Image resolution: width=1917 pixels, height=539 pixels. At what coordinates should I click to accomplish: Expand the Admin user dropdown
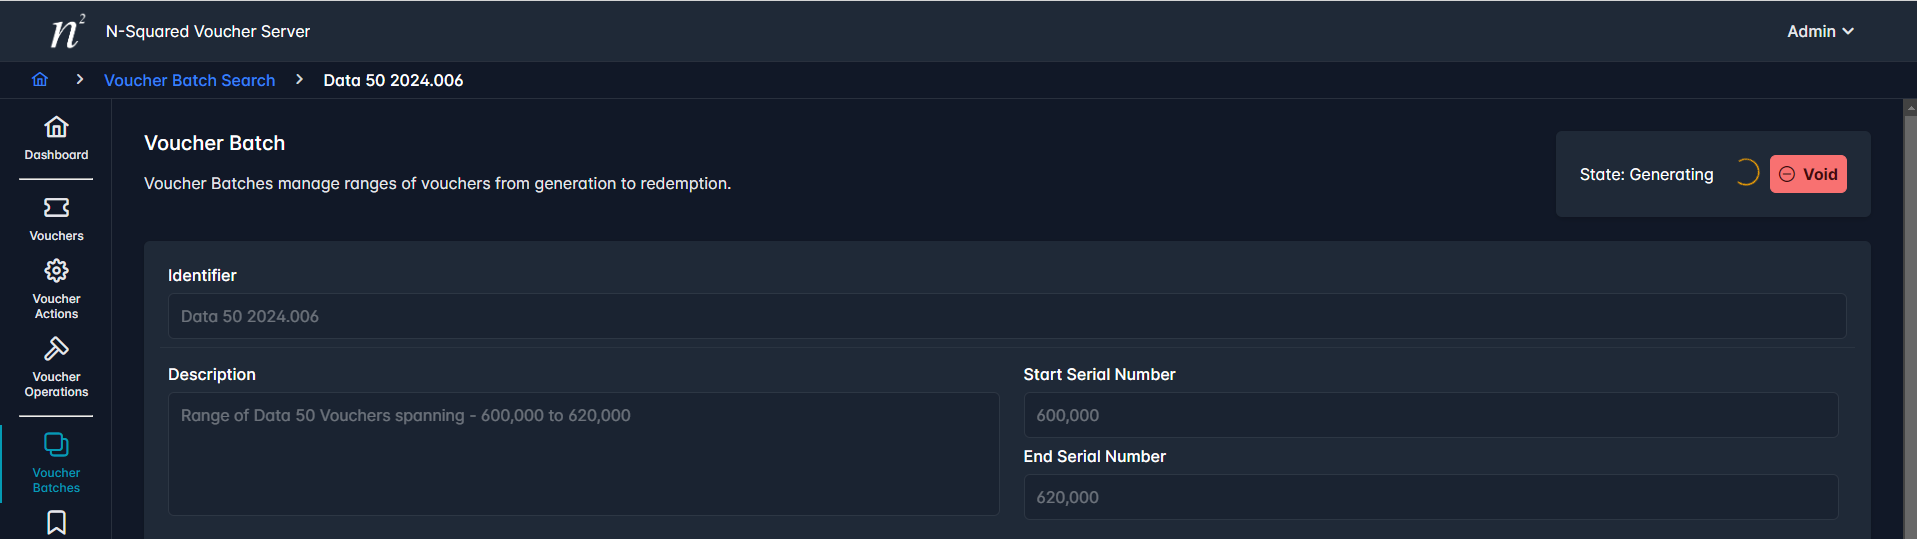tap(1820, 31)
